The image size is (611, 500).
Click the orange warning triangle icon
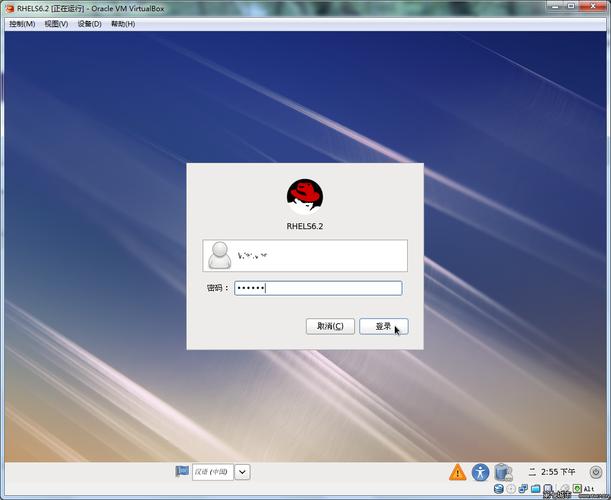pyautogui.click(x=457, y=472)
